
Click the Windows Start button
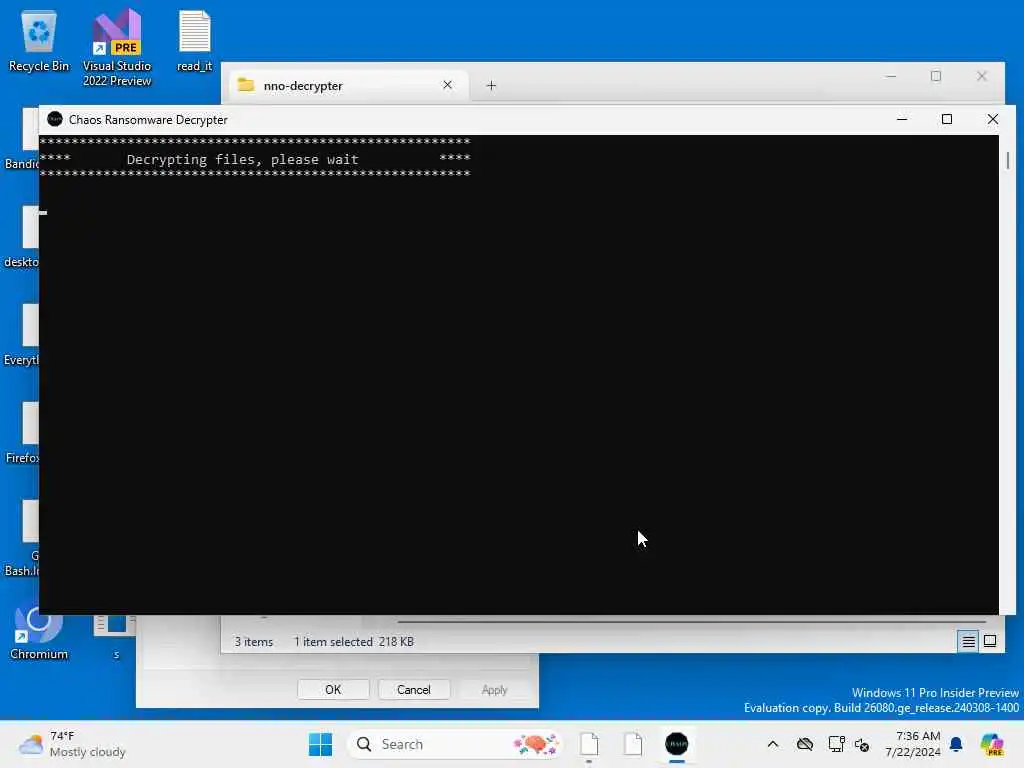[320, 744]
